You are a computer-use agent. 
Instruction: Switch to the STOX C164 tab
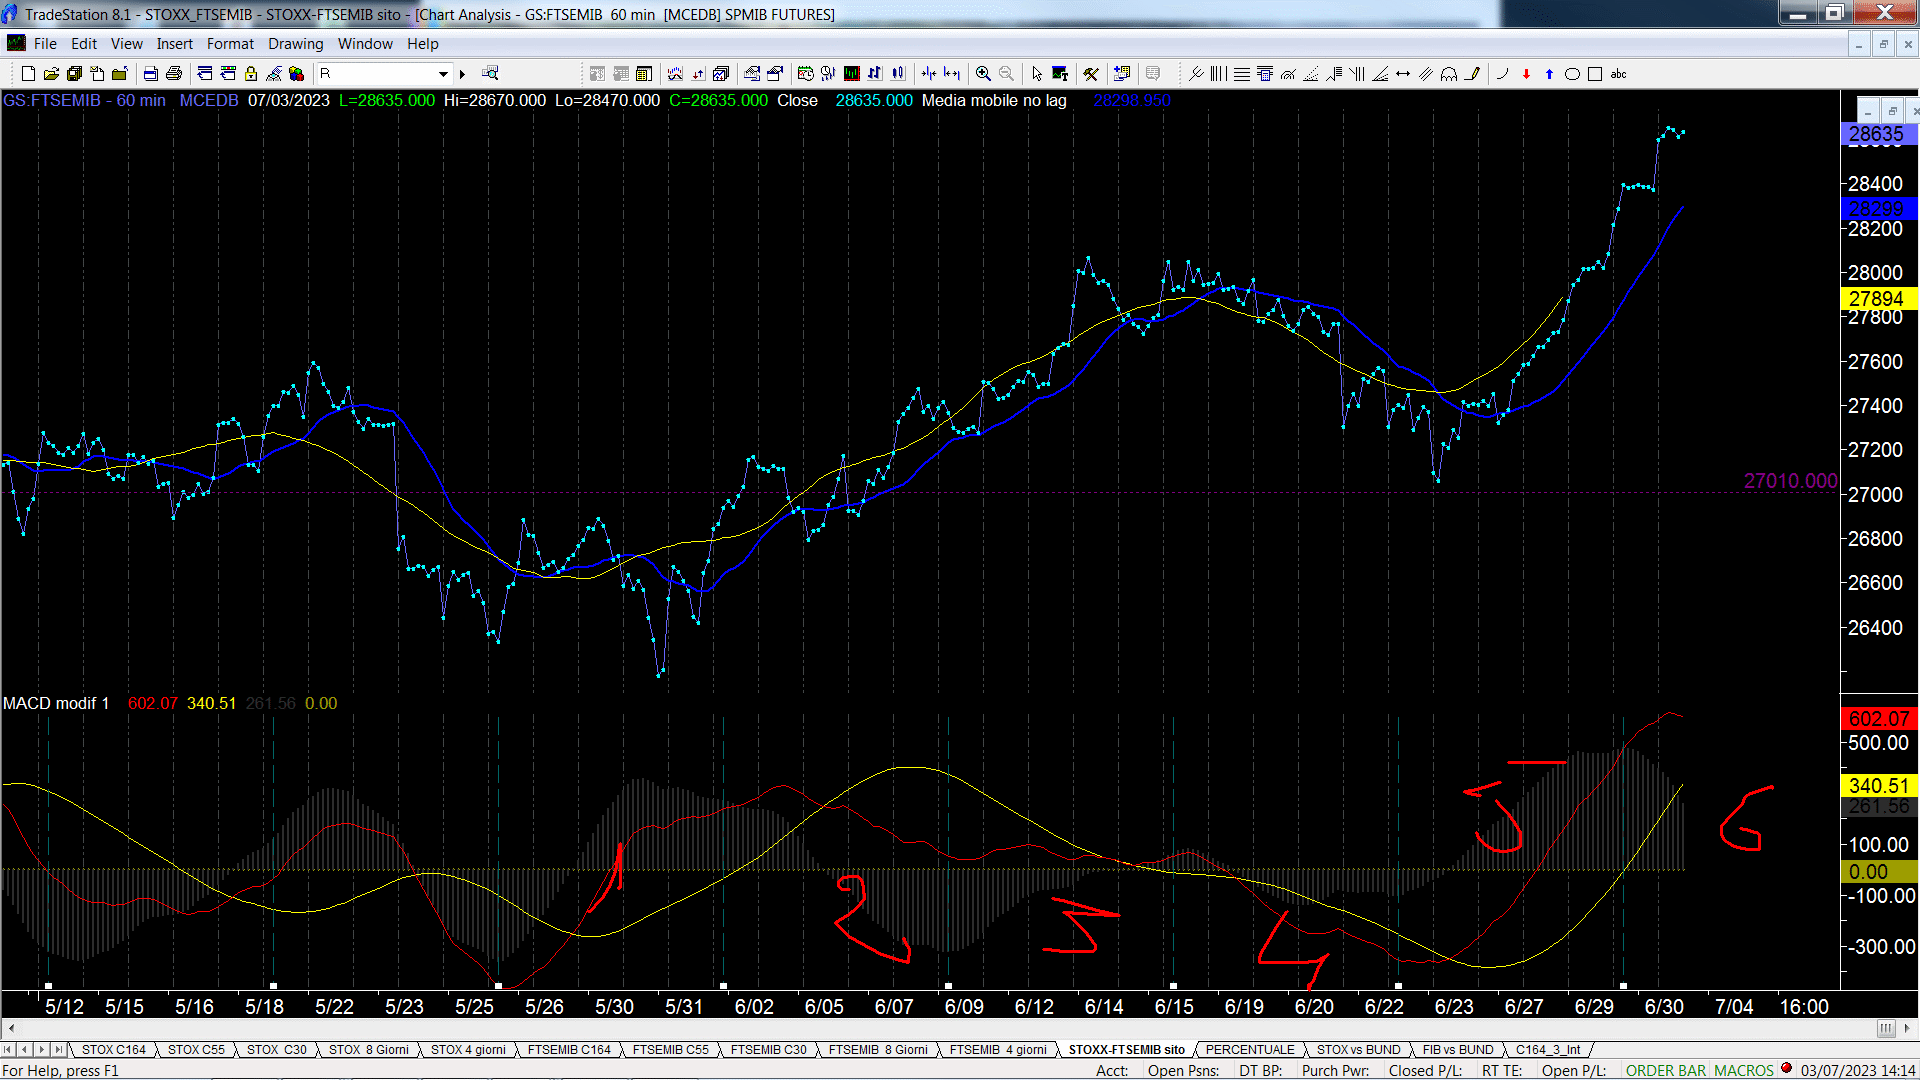pos(113,1050)
